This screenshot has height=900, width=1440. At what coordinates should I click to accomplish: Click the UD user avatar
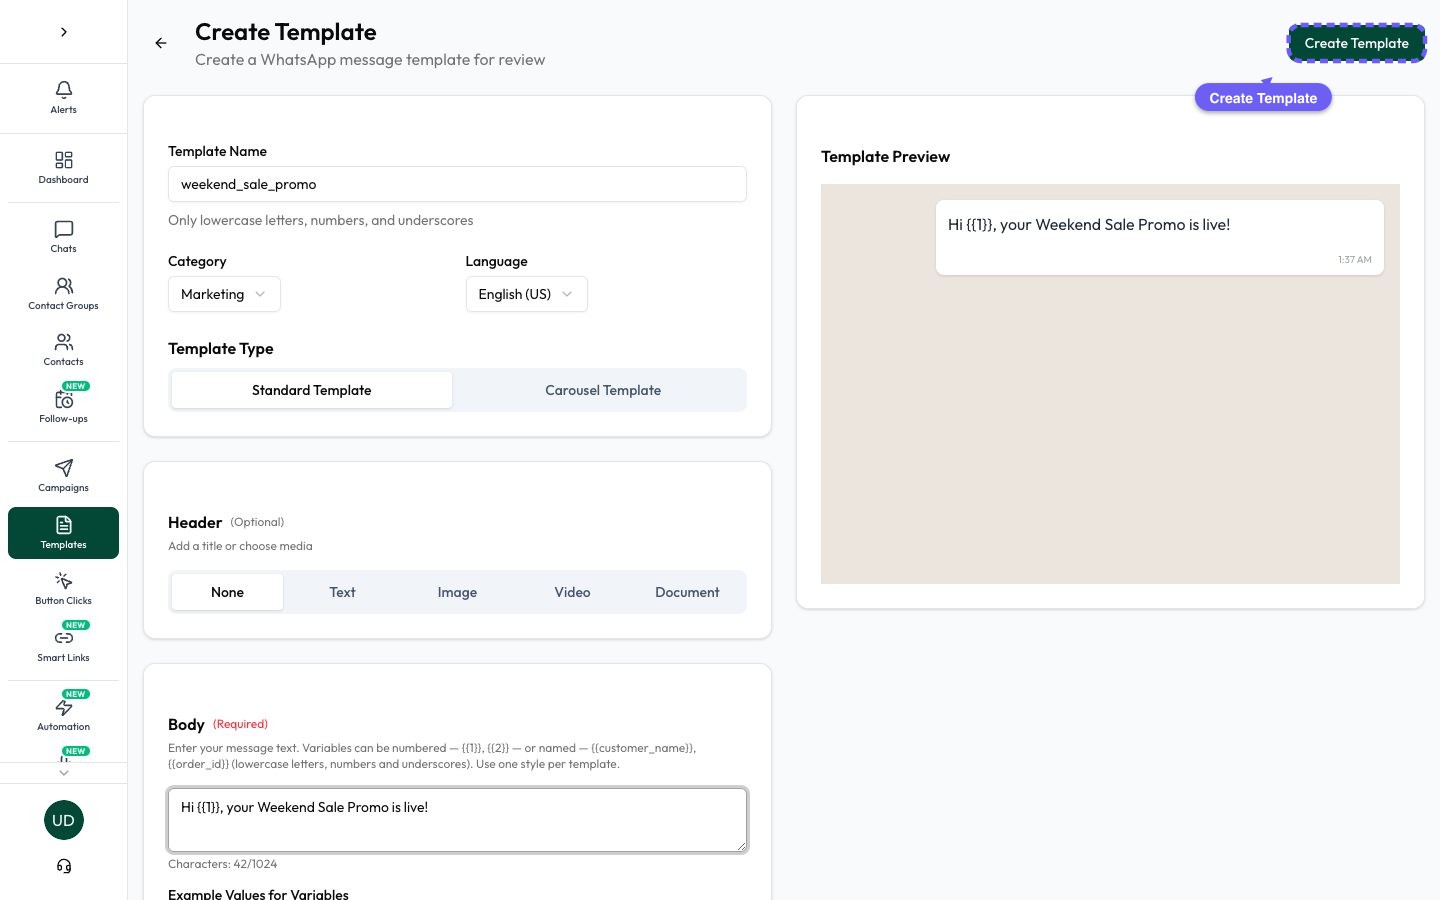point(64,820)
